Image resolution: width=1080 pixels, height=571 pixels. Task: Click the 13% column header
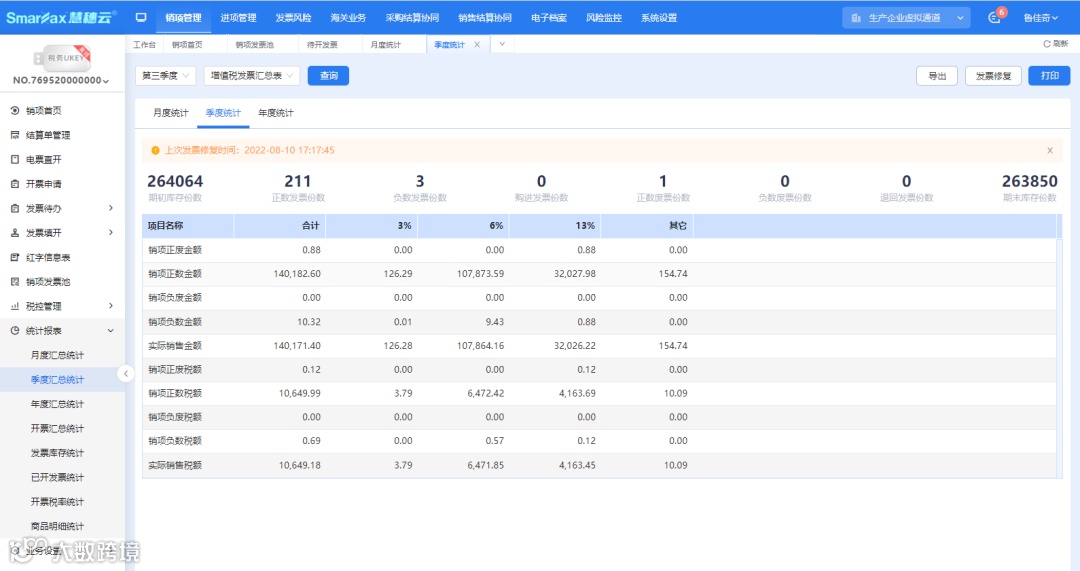click(x=555, y=226)
